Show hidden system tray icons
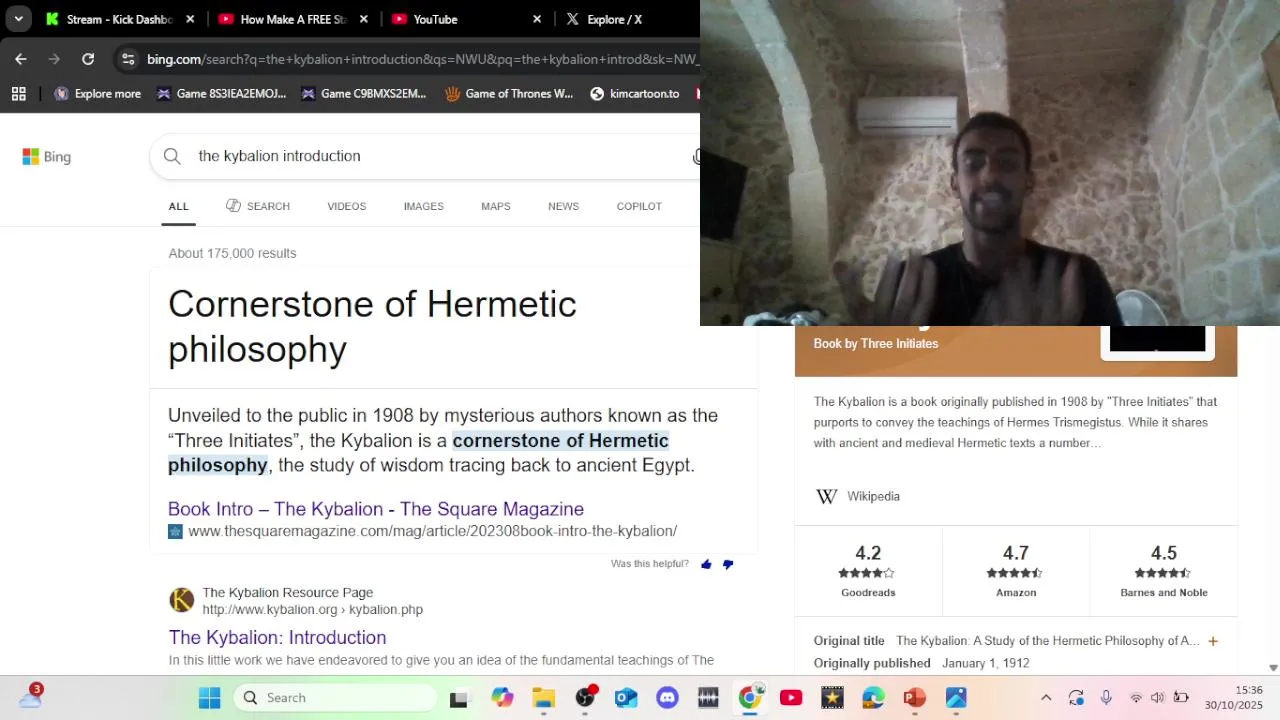 1046,698
